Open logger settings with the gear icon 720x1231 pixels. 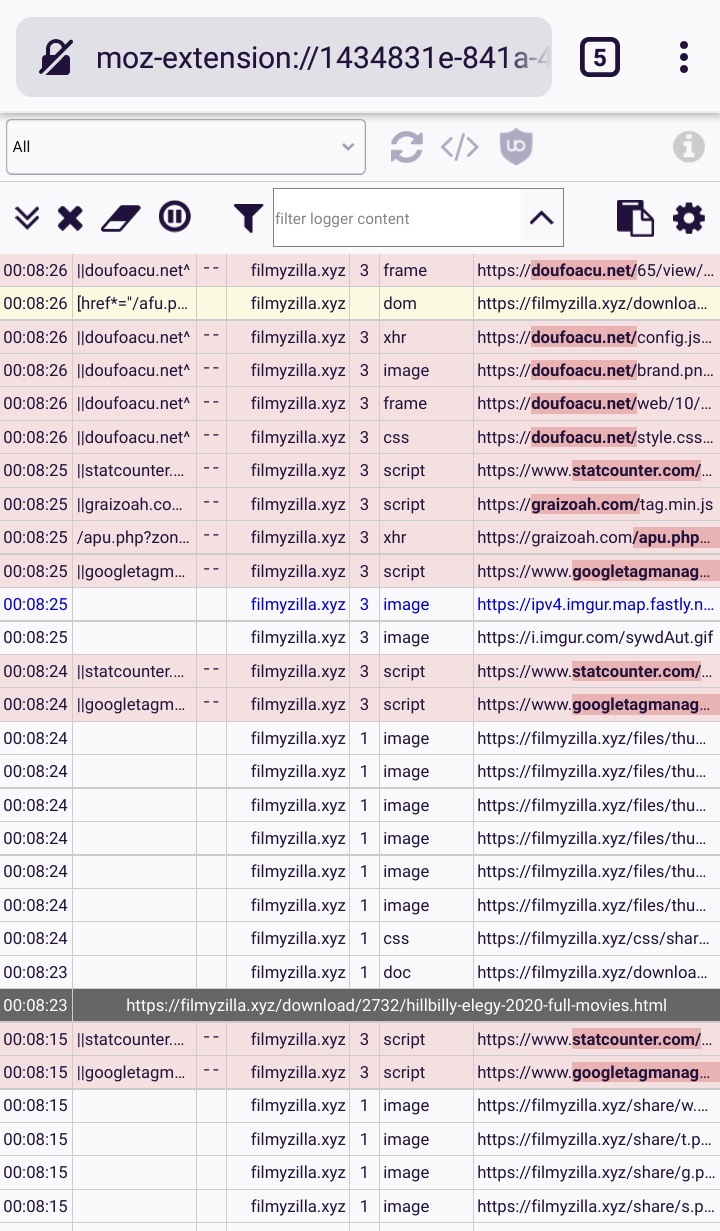(688, 218)
